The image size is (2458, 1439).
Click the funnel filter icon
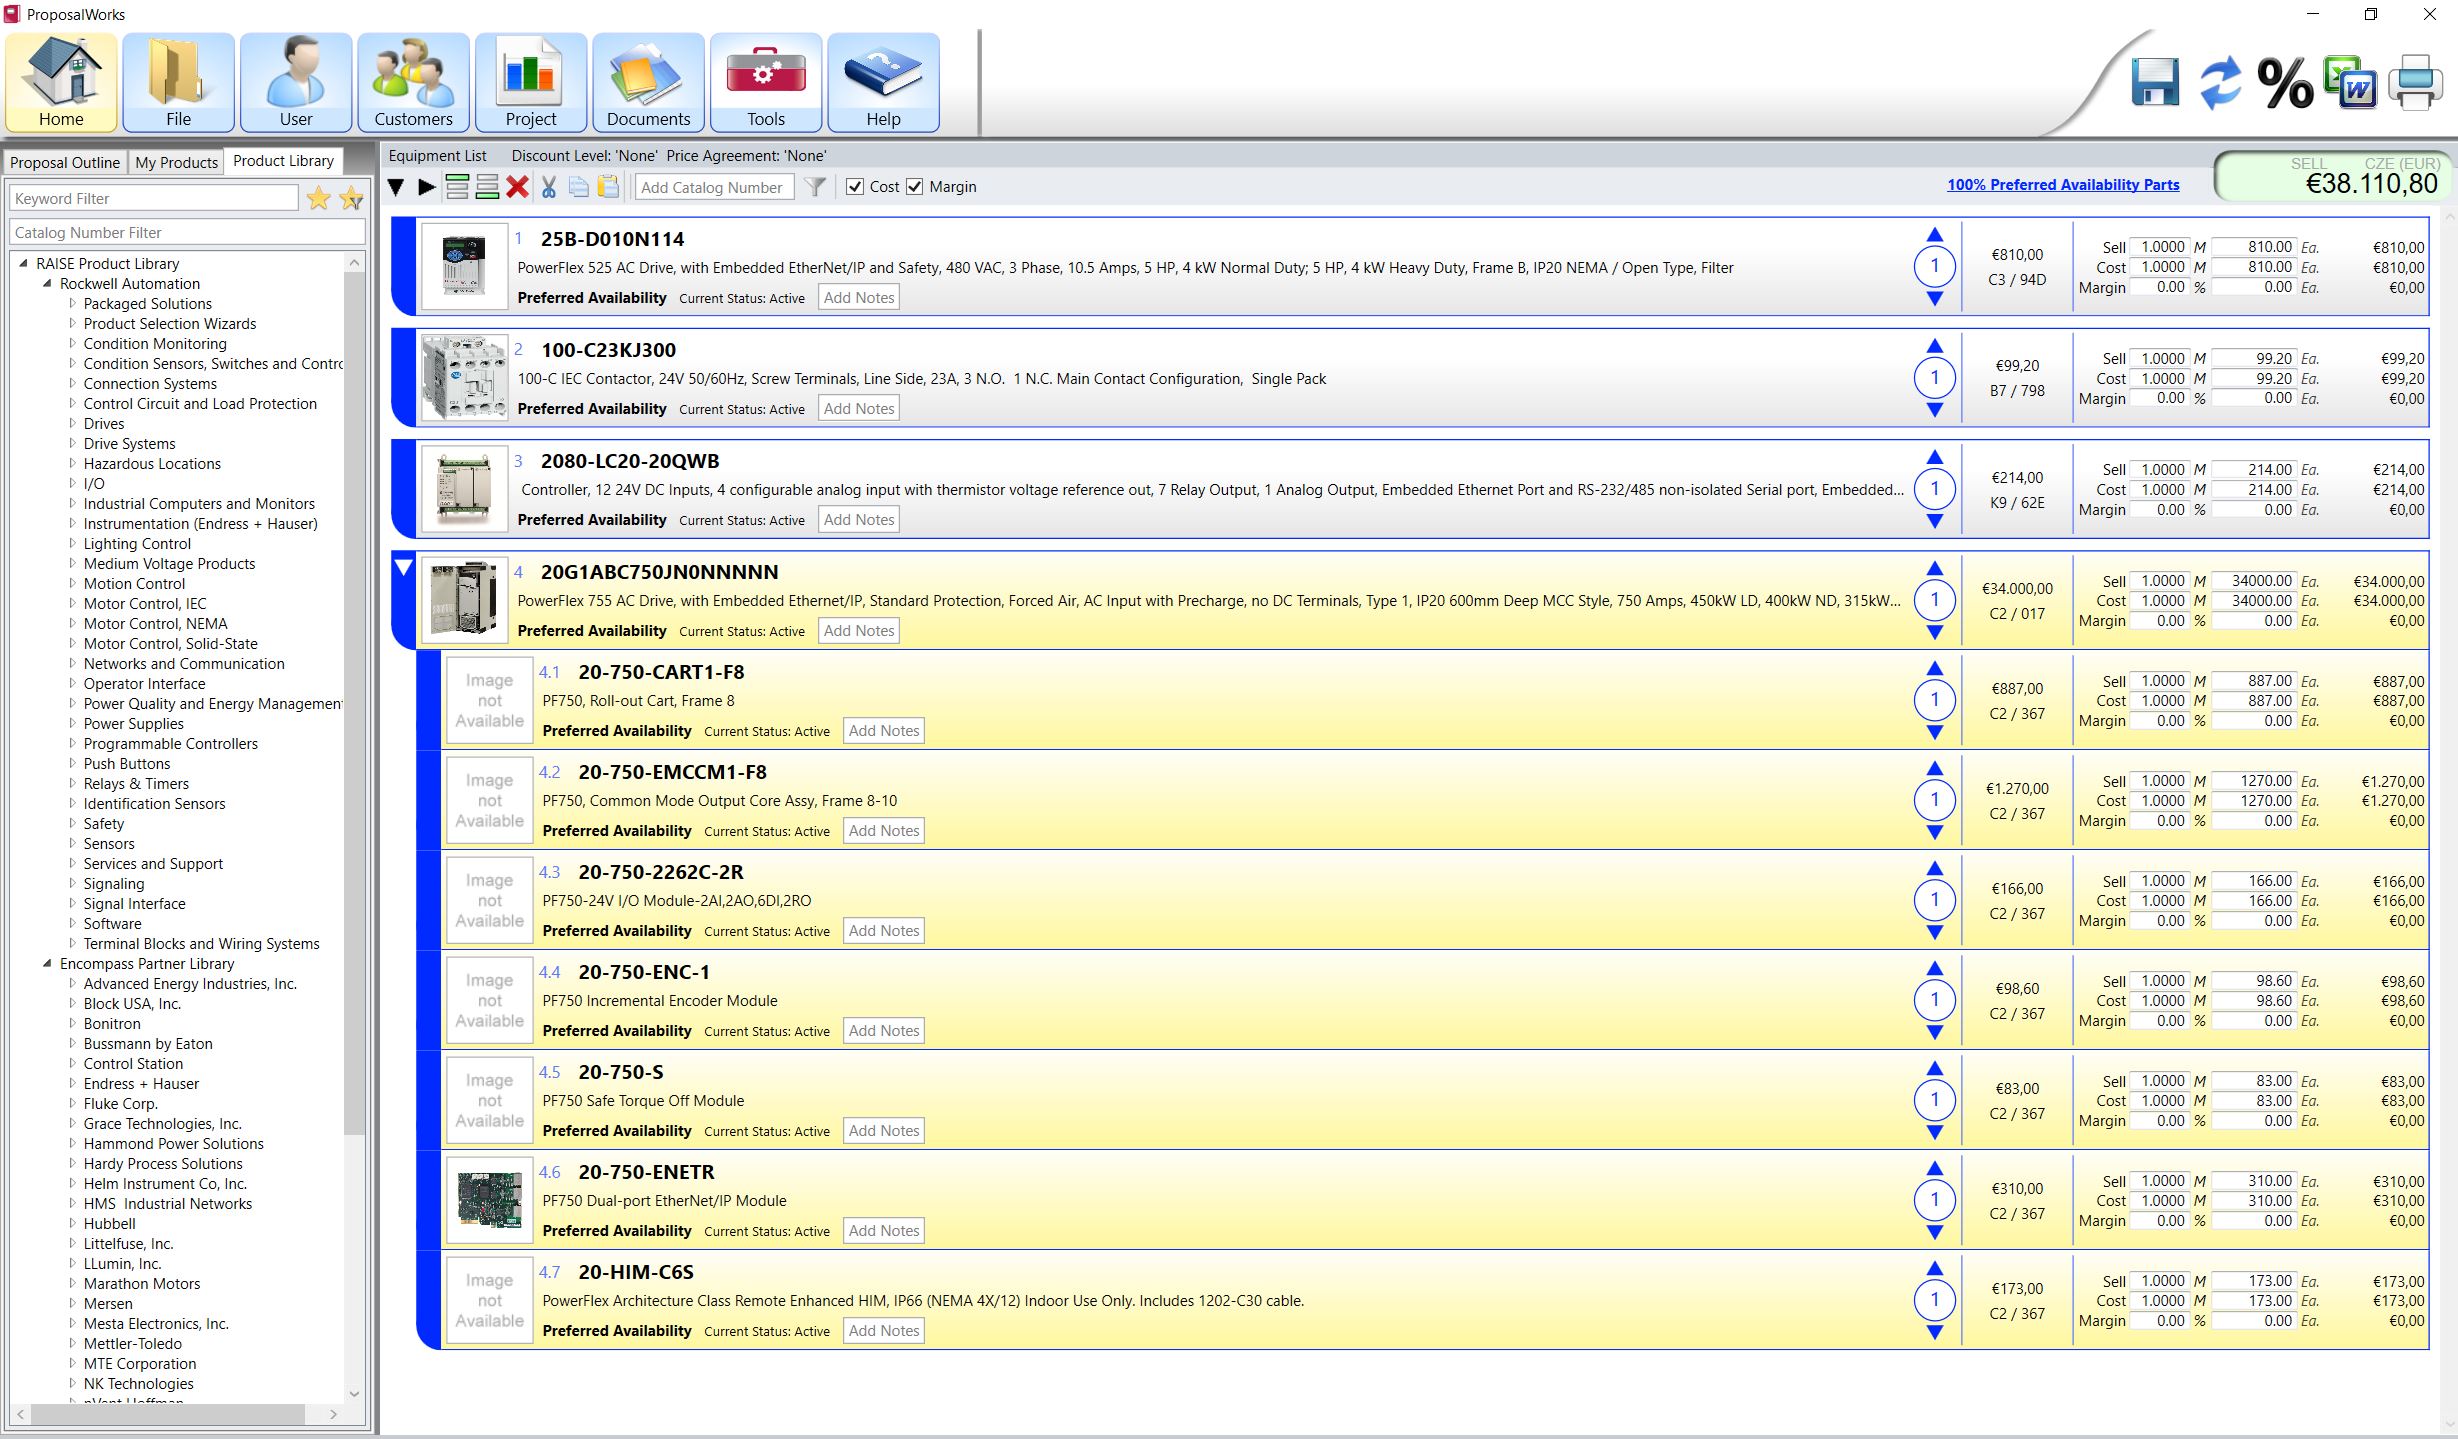(x=816, y=187)
